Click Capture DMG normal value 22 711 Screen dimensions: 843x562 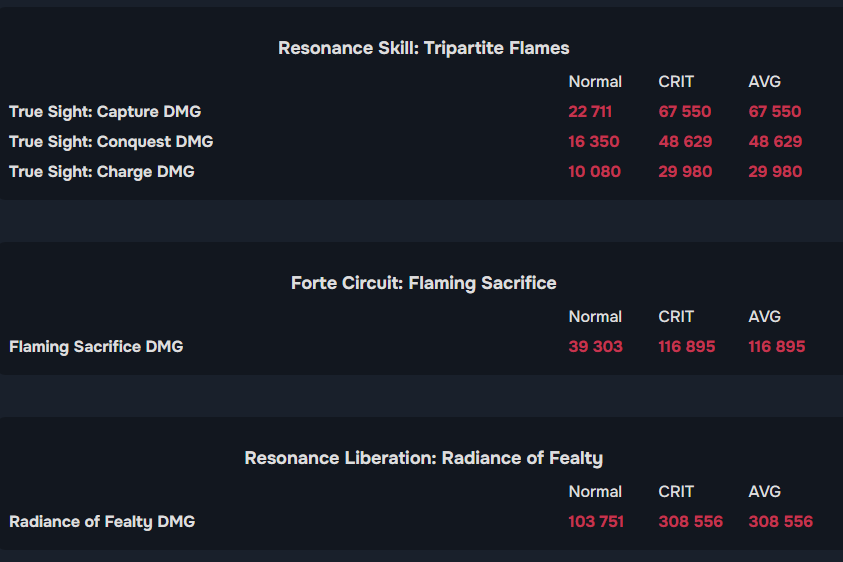[x=590, y=112]
